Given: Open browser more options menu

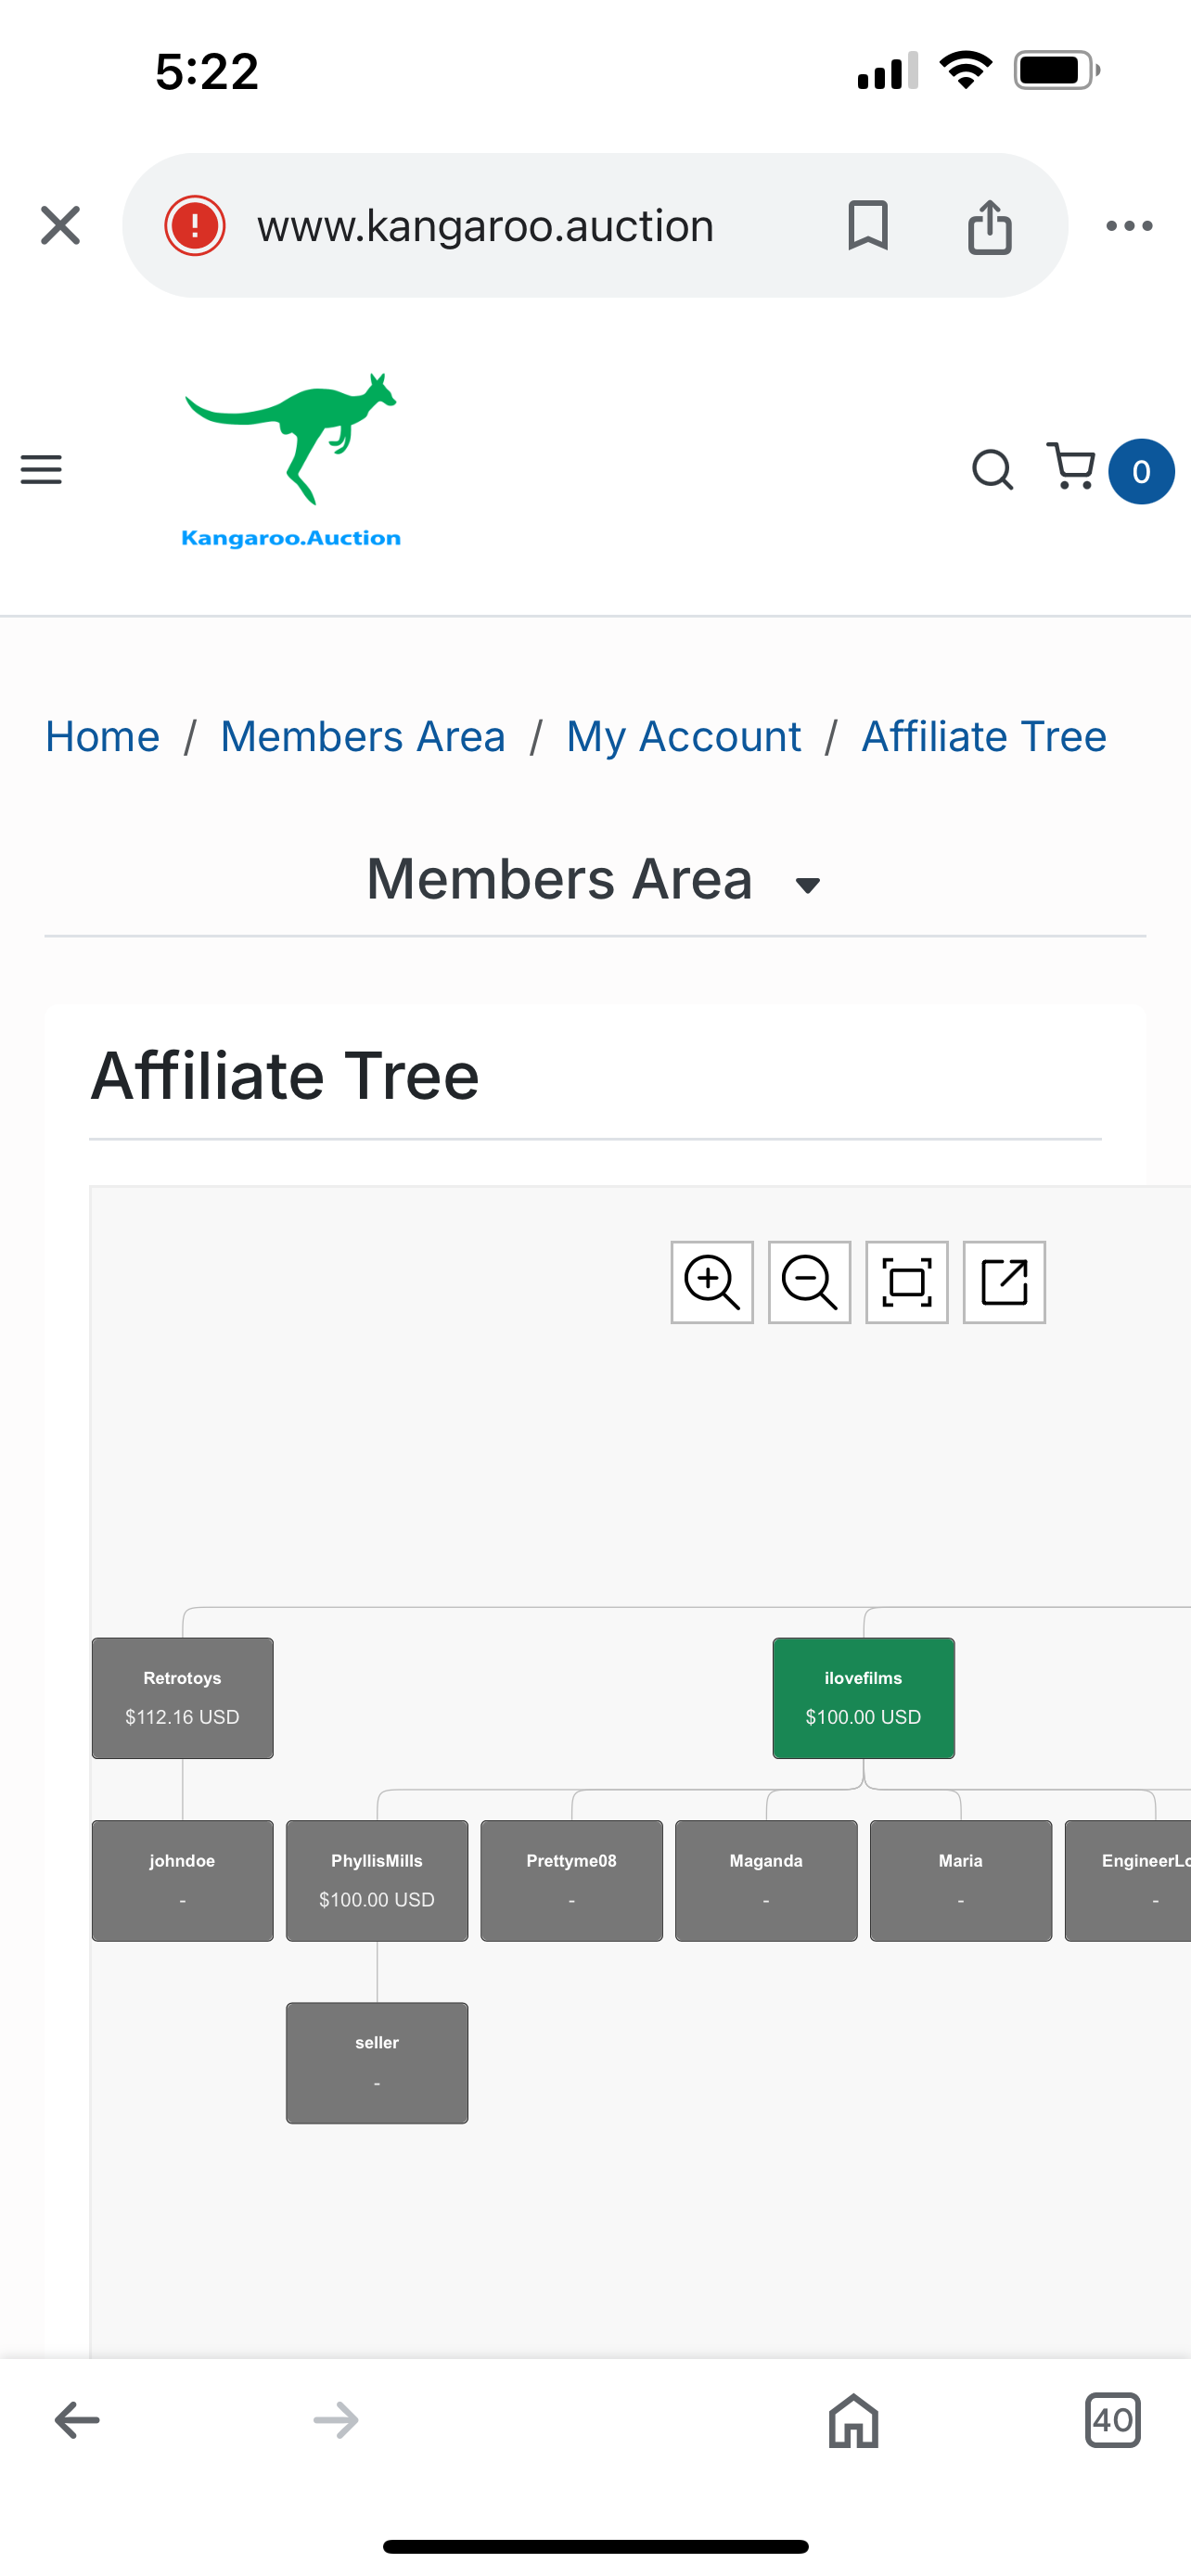Looking at the screenshot, I should (1128, 226).
